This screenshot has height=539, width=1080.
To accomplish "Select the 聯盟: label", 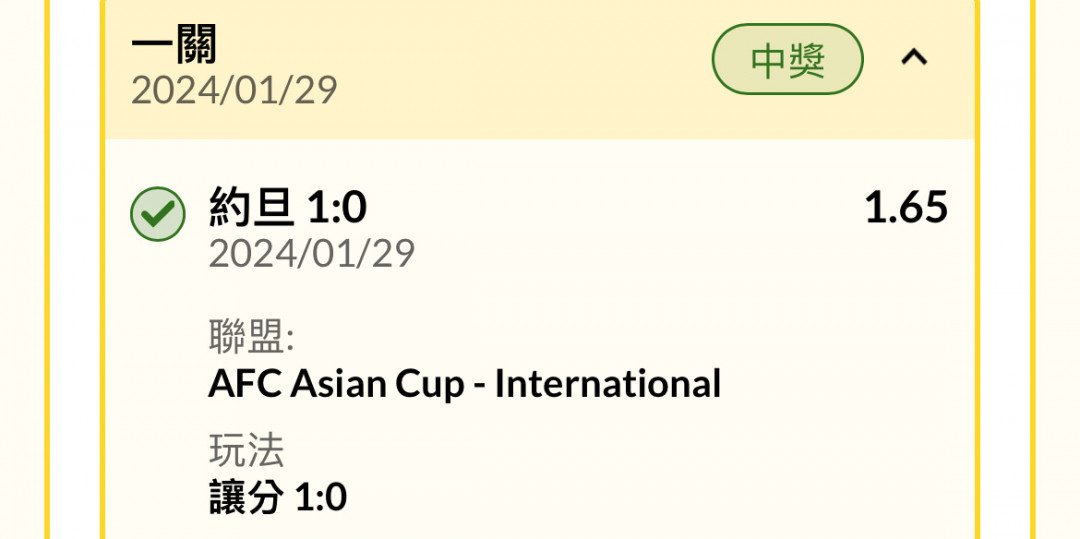I will [251, 338].
